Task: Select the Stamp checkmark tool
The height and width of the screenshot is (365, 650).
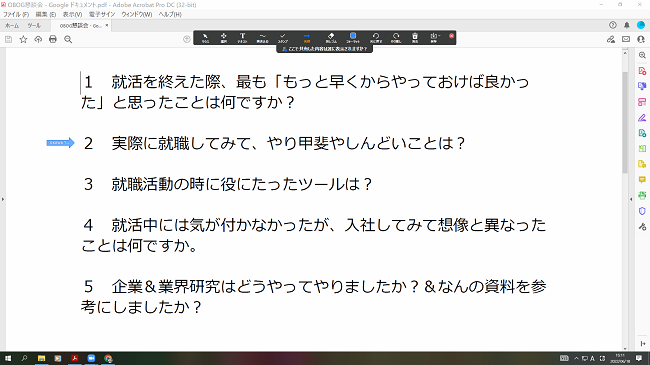Action: coord(283,38)
